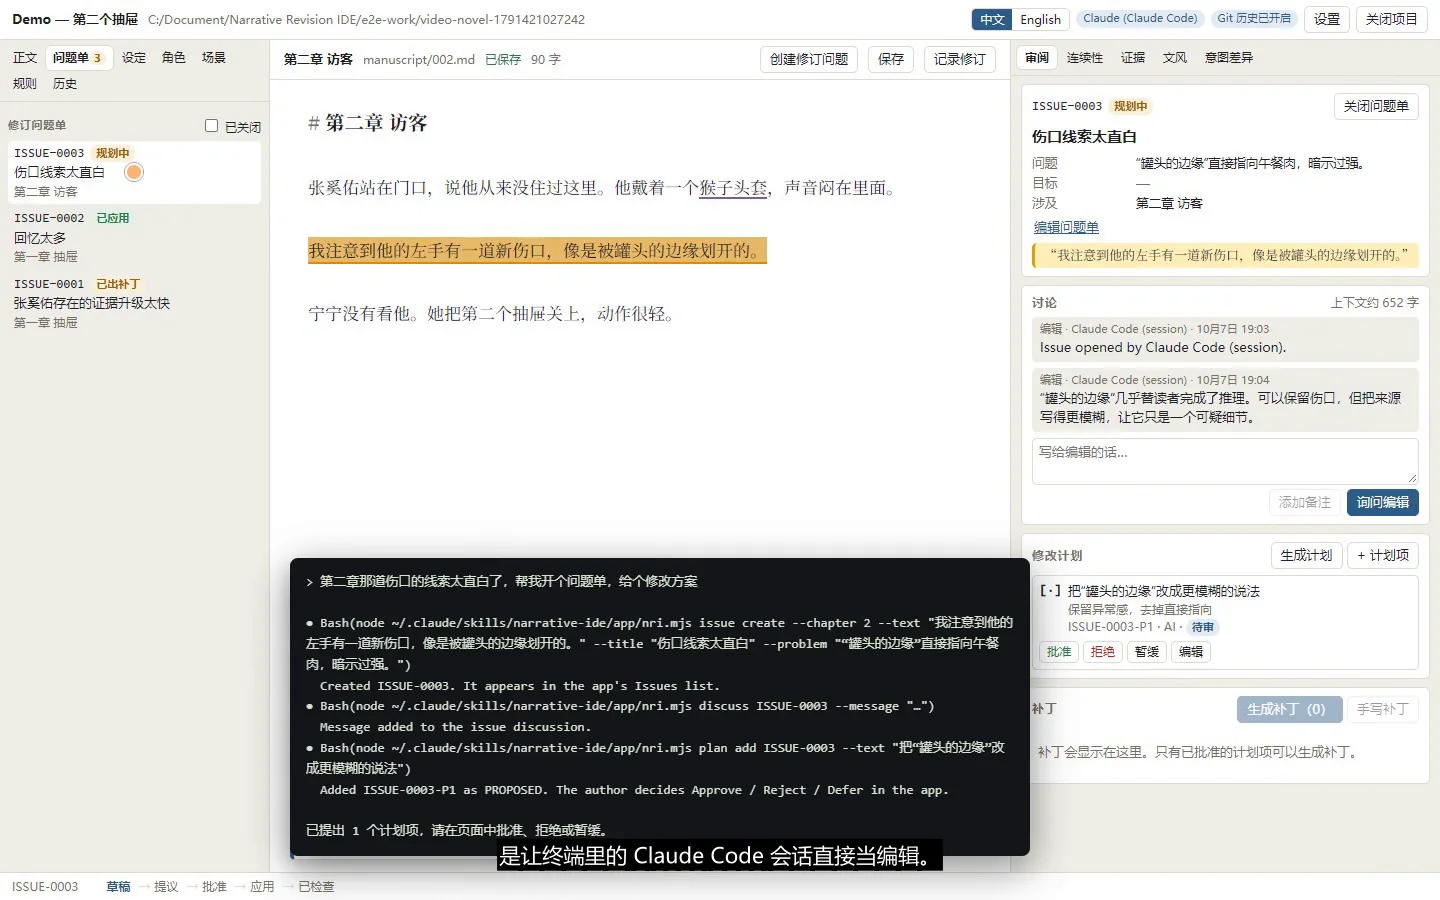This screenshot has width=1440, height=900.
Task: Open the 编辑问题单 link
Action: click(x=1066, y=228)
